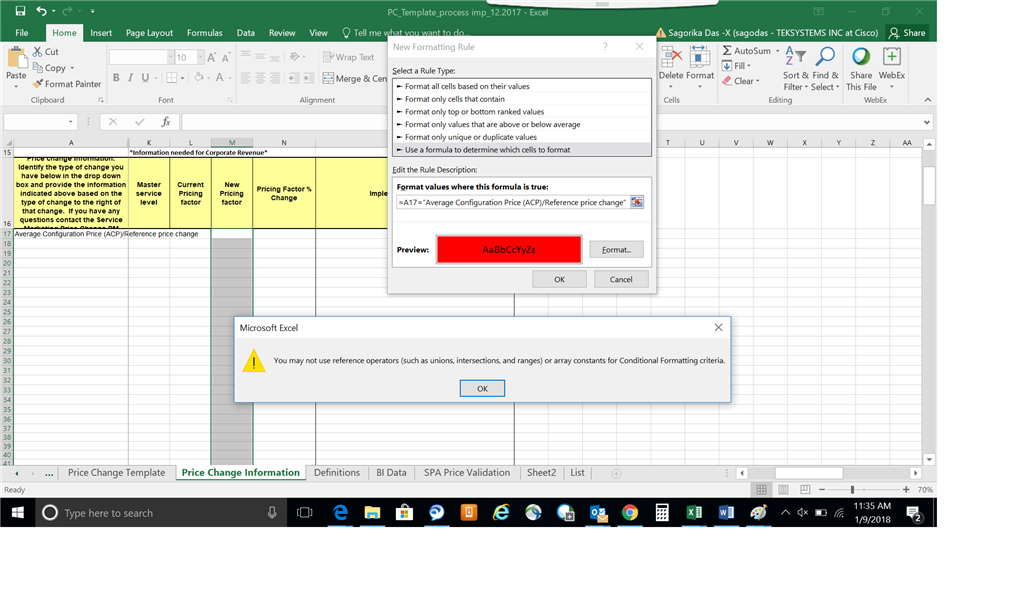Select column M header
The image size is (1024, 597).
[232, 142]
